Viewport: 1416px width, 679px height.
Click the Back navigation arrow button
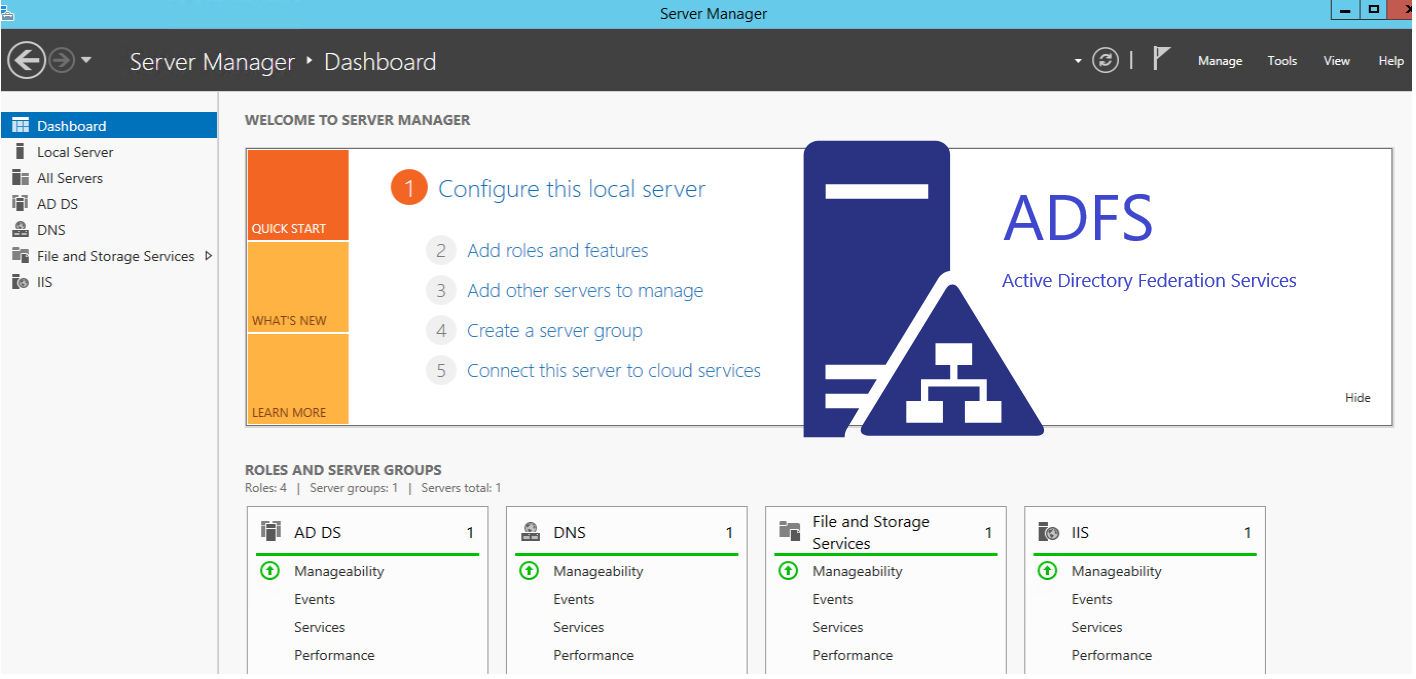click(x=26, y=61)
